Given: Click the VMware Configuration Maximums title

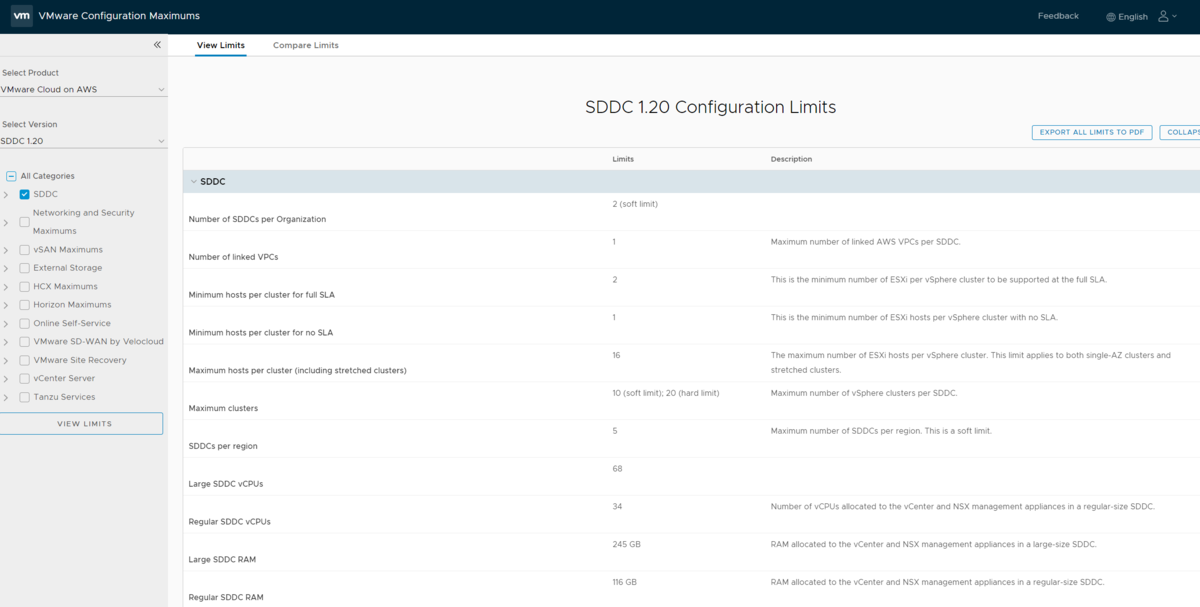Looking at the screenshot, I should (x=119, y=16).
